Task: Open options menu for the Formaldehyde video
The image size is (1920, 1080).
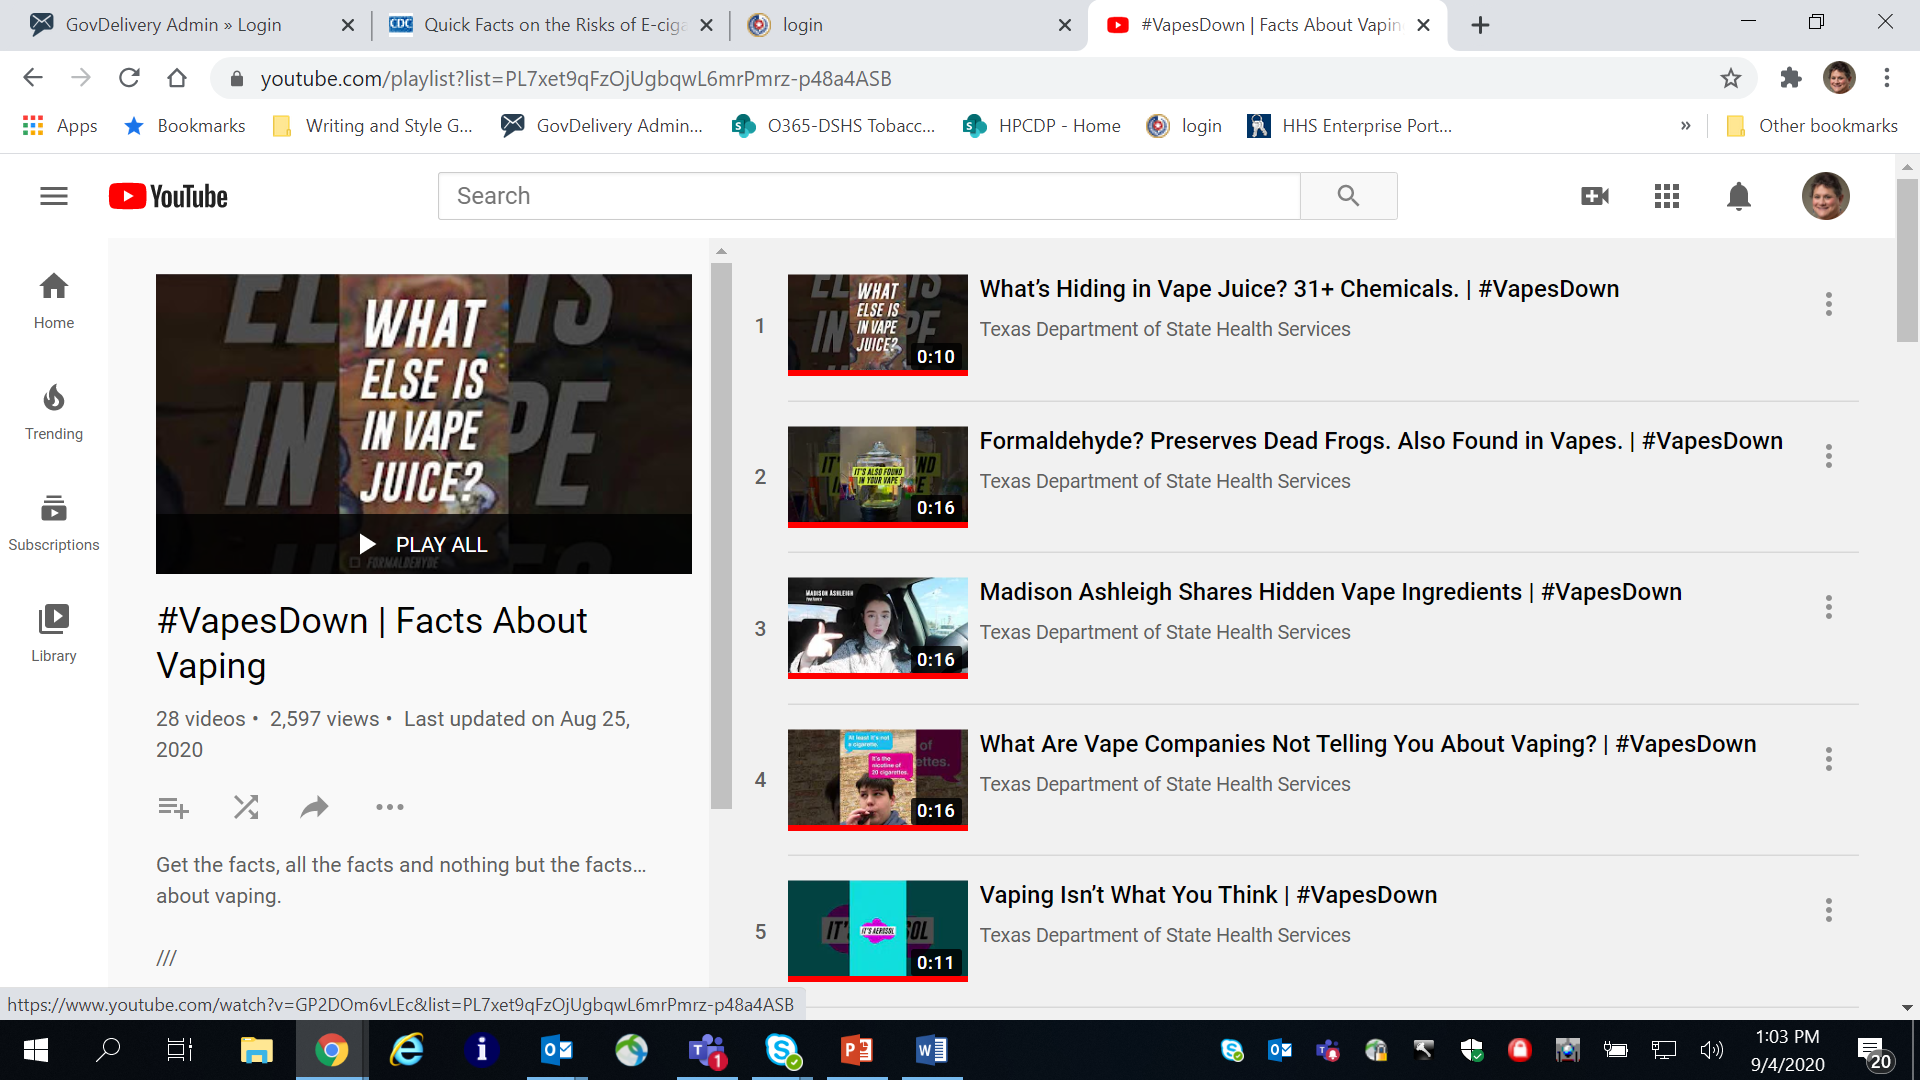Action: [1829, 455]
